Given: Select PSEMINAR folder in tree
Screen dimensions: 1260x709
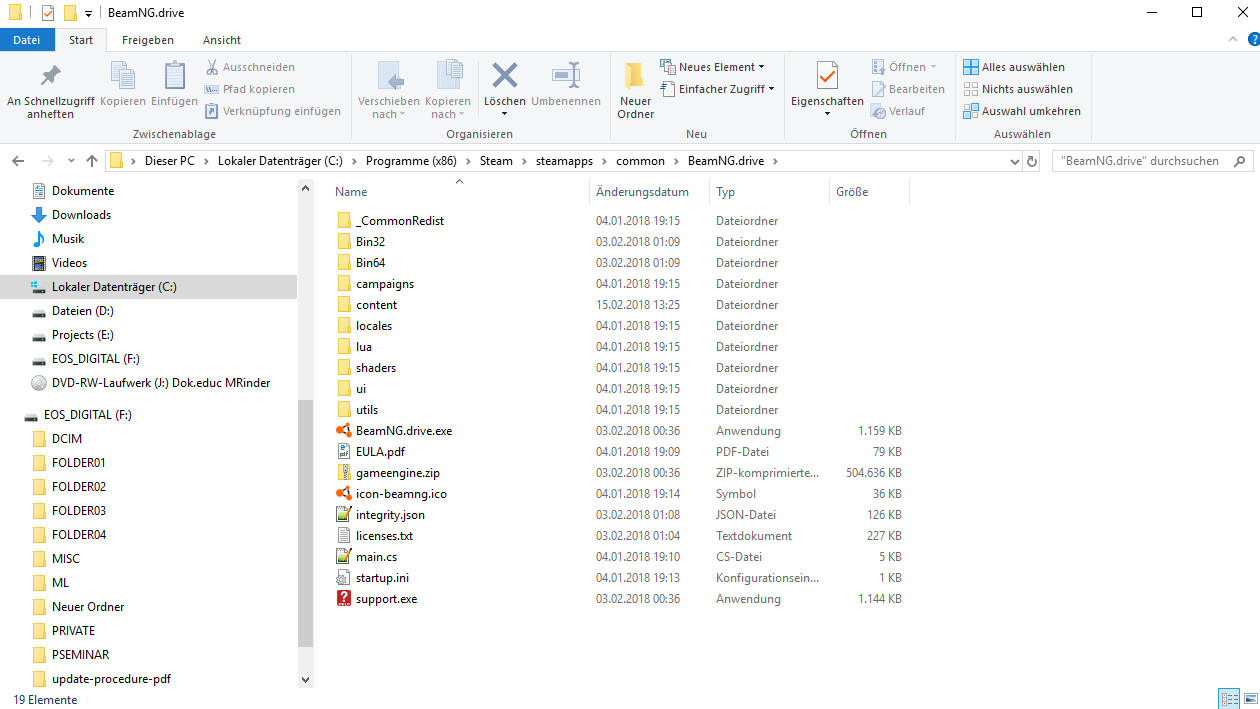Looking at the screenshot, I should pos(80,655).
